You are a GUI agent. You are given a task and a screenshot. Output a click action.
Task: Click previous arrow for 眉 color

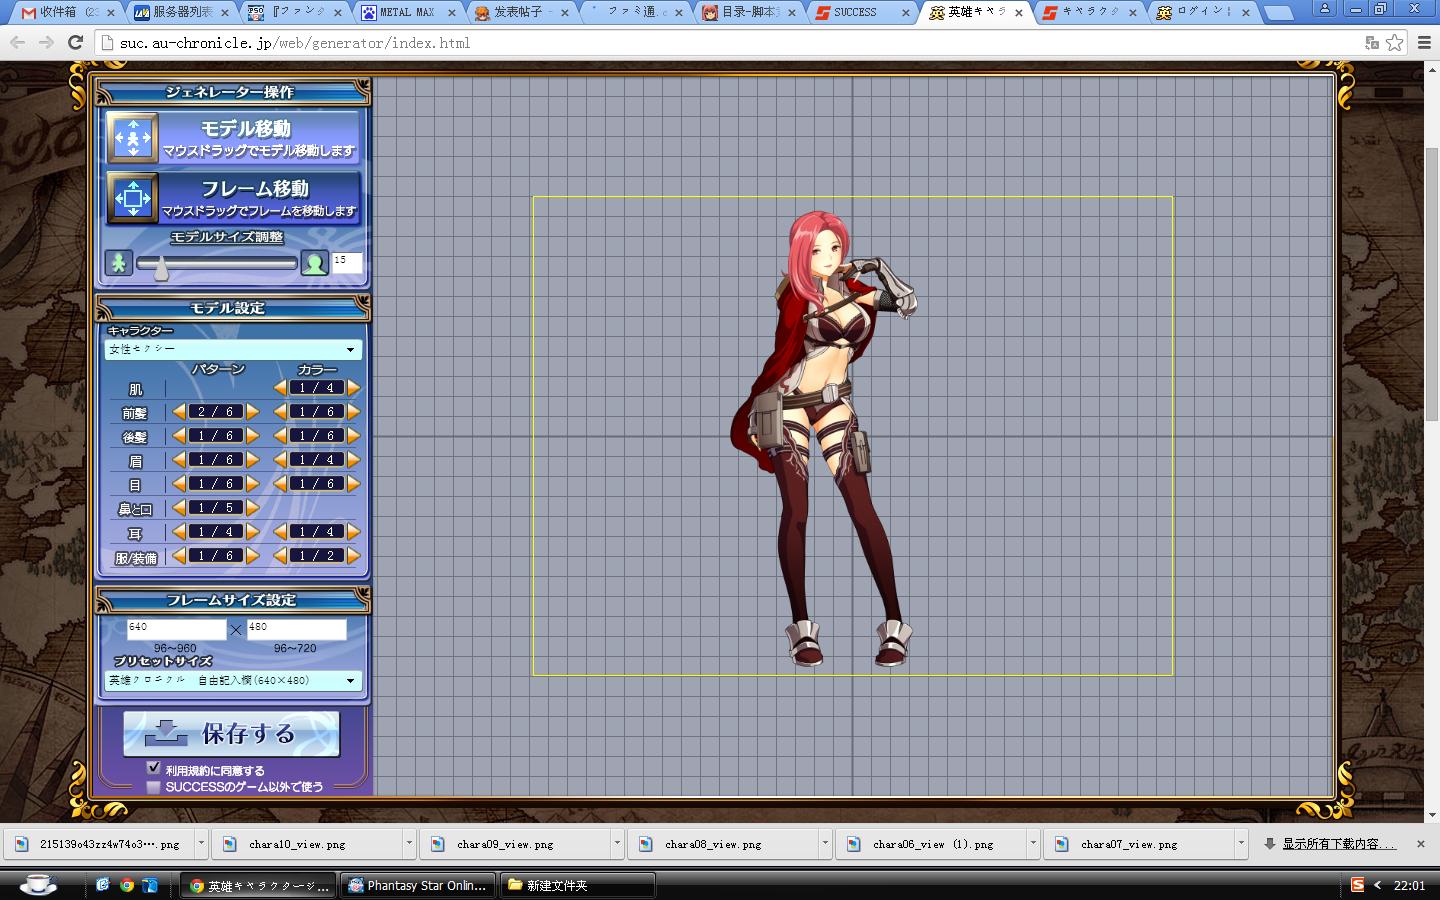point(280,460)
